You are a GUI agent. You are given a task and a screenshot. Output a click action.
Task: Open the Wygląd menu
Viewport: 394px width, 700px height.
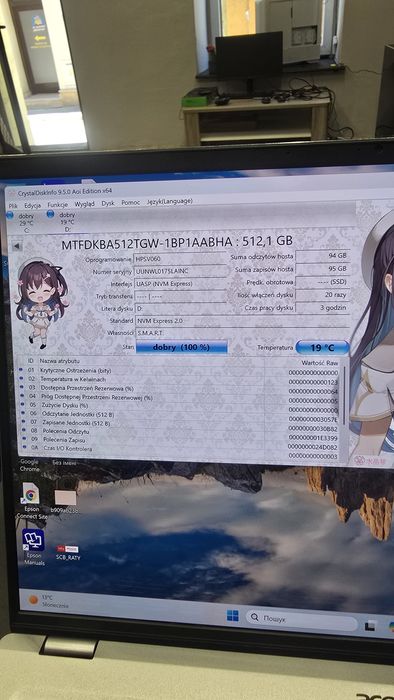[84, 204]
